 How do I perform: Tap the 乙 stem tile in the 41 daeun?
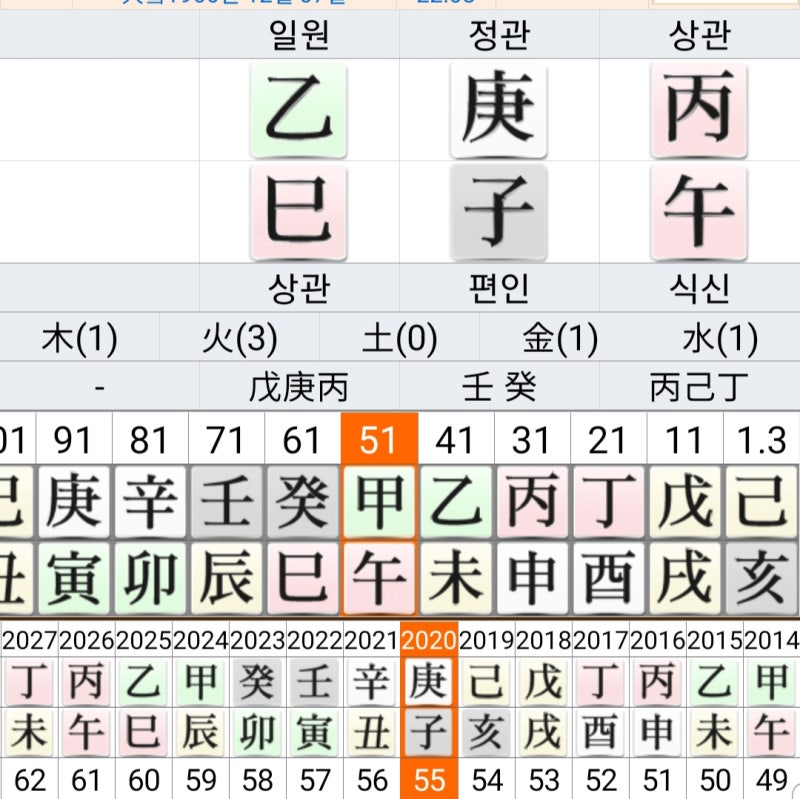click(x=455, y=502)
